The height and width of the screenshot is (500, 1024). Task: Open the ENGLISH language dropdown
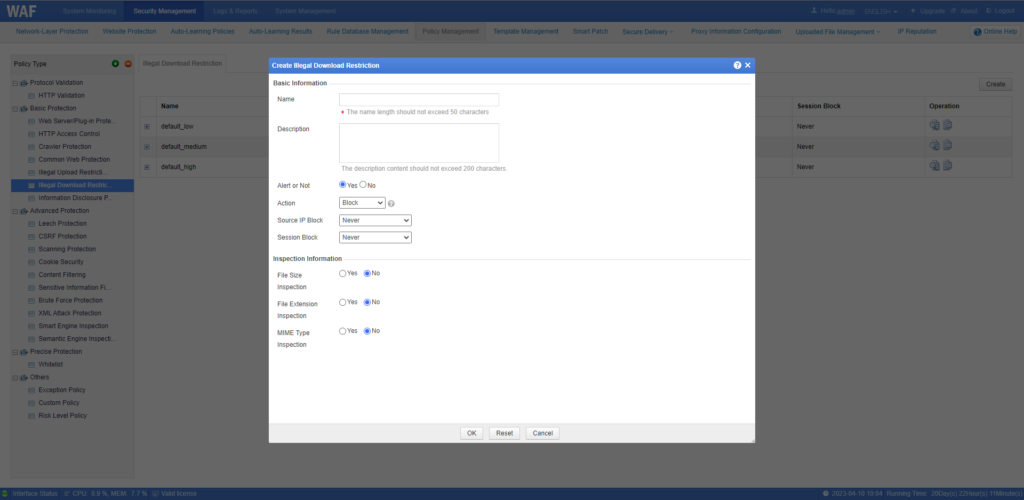point(880,11)
